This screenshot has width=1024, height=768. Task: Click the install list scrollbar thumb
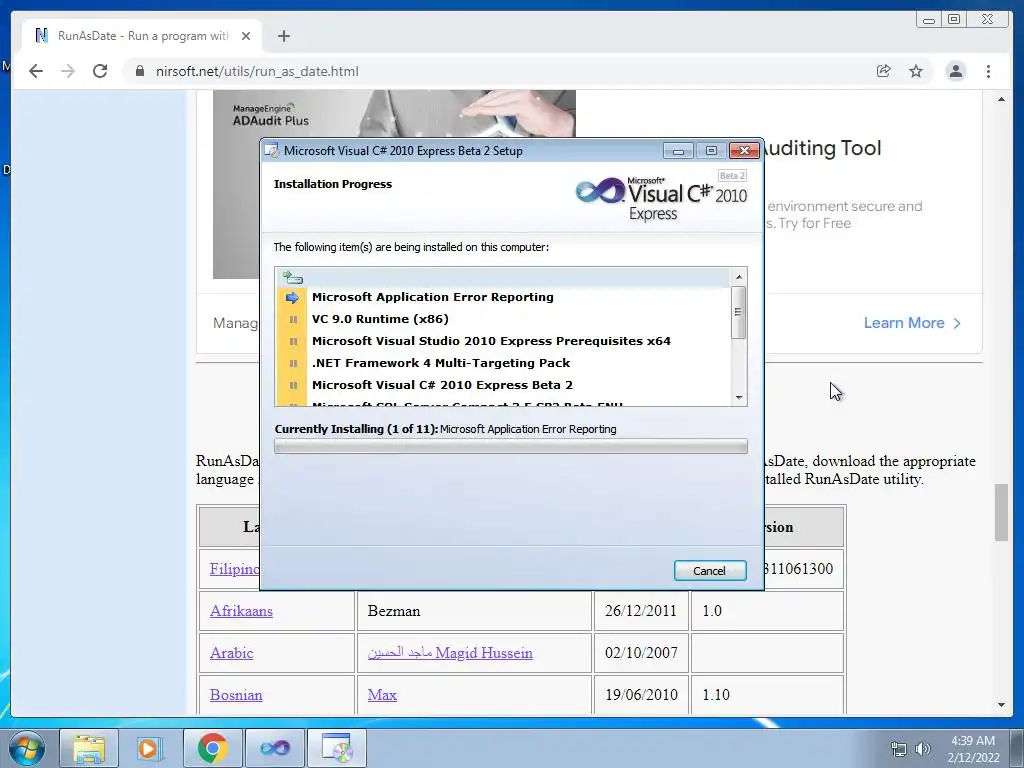click(x=739, y=312)
